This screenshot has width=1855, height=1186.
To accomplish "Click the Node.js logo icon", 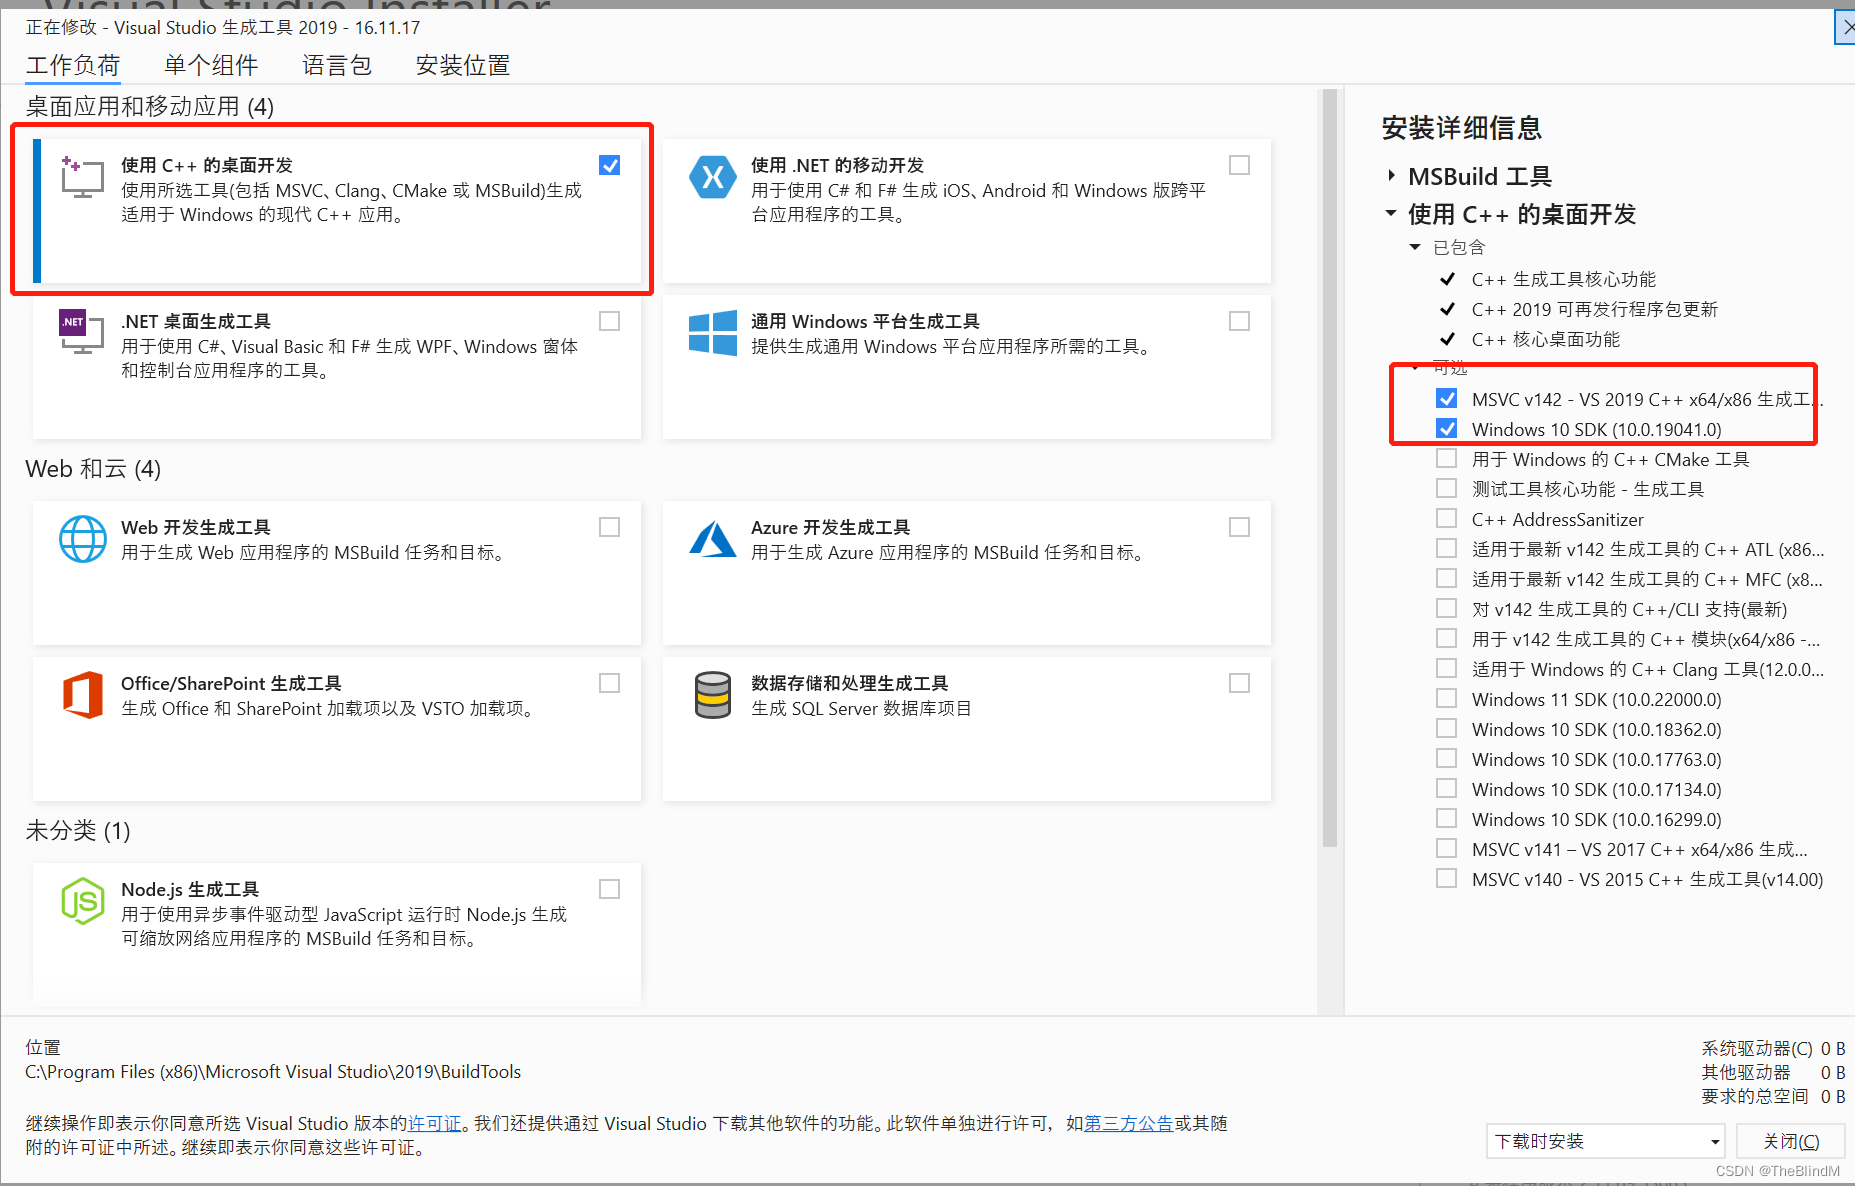I will (82, 901).
